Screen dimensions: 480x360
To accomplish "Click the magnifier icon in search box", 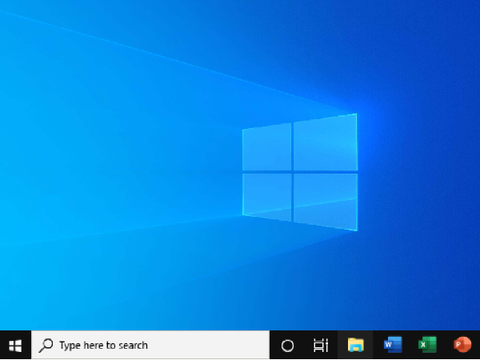I will point(46,345).
